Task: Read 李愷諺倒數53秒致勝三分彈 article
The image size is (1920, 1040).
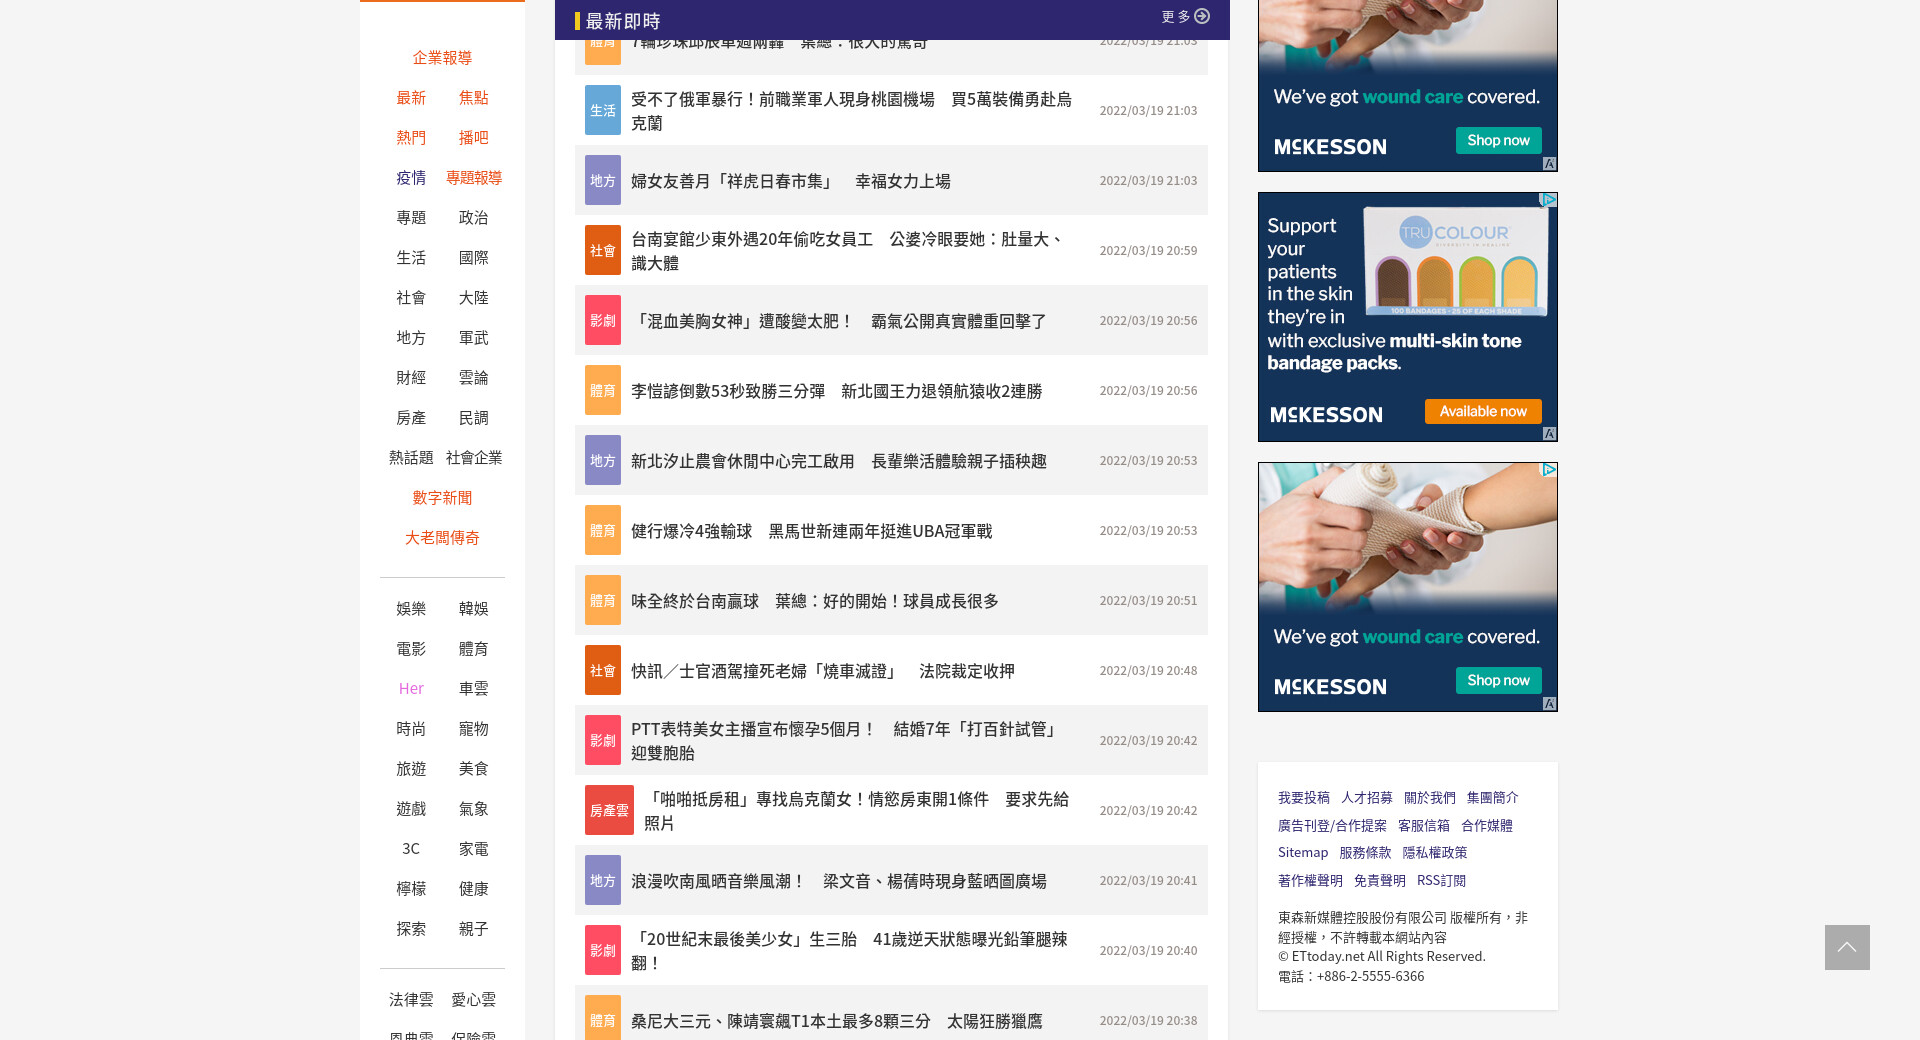Action: click(836, 391)
